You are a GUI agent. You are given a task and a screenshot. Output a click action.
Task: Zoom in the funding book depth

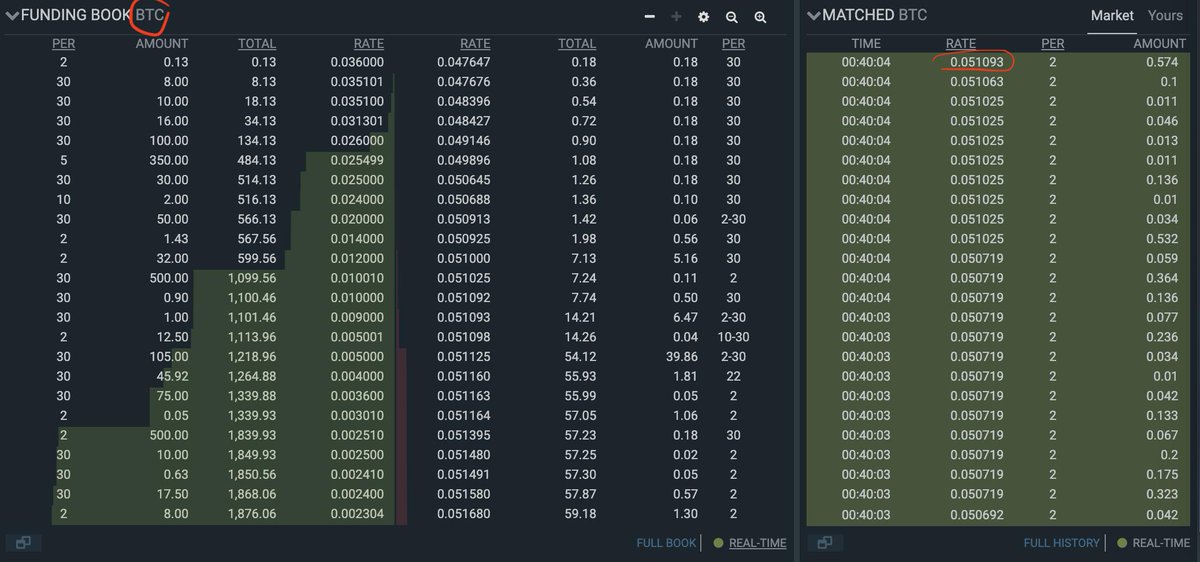760,17
